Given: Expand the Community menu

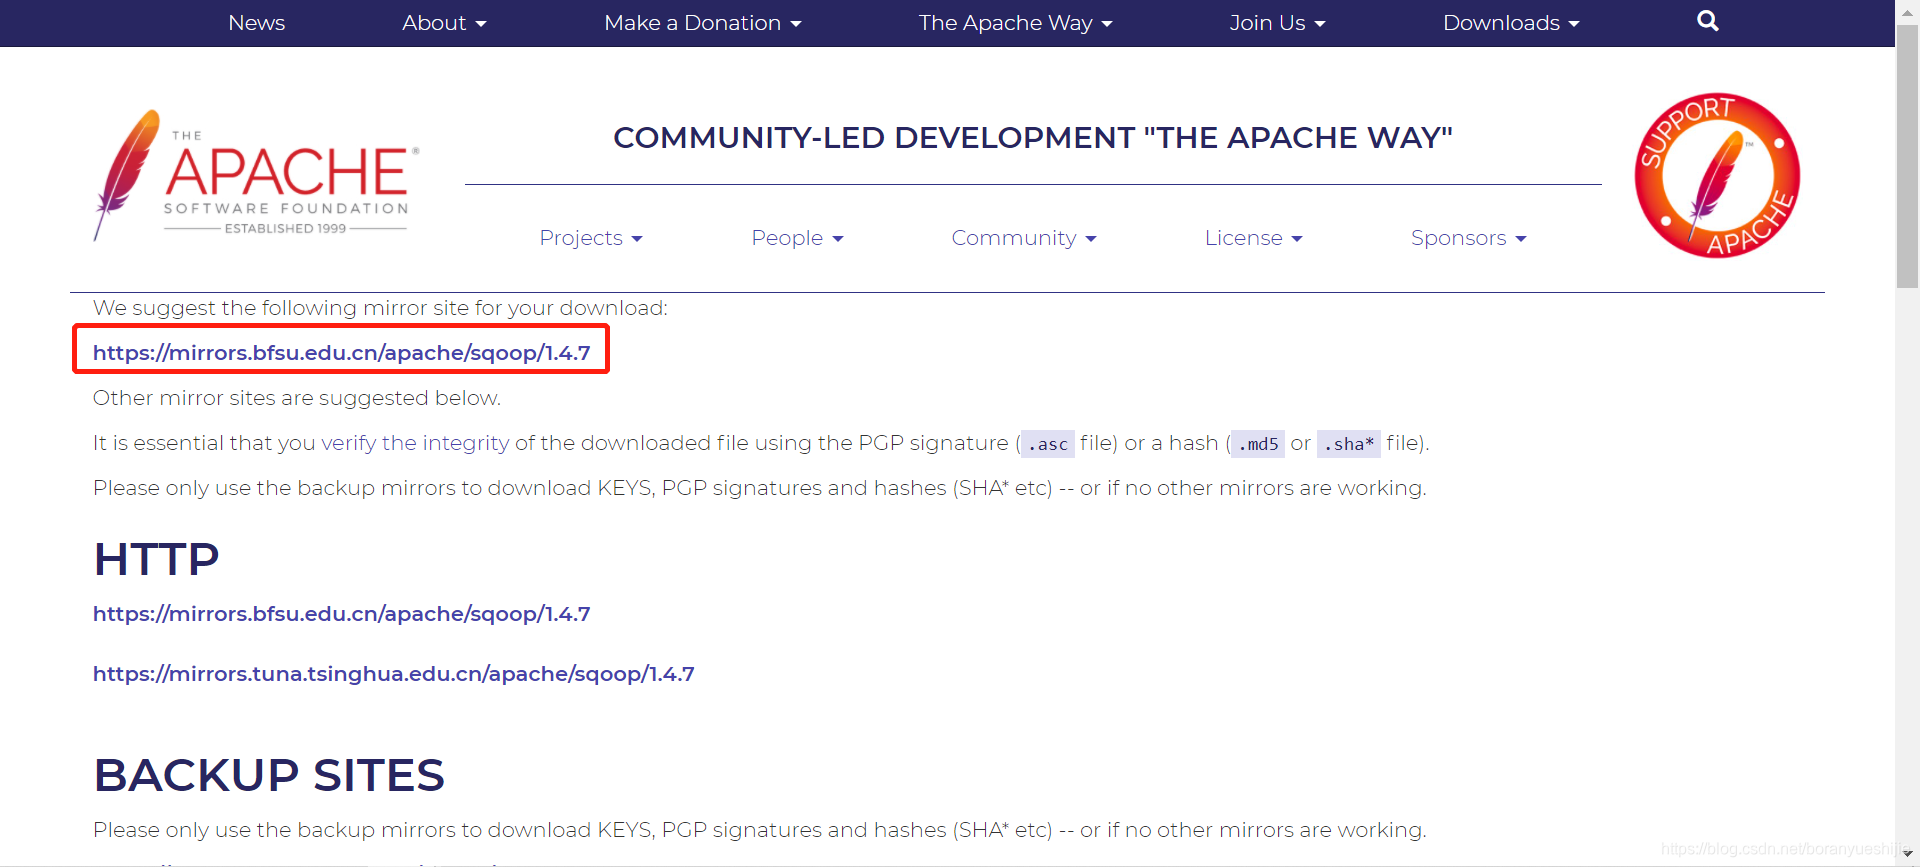Looking at the screenshot, I should coord(1024,238).
